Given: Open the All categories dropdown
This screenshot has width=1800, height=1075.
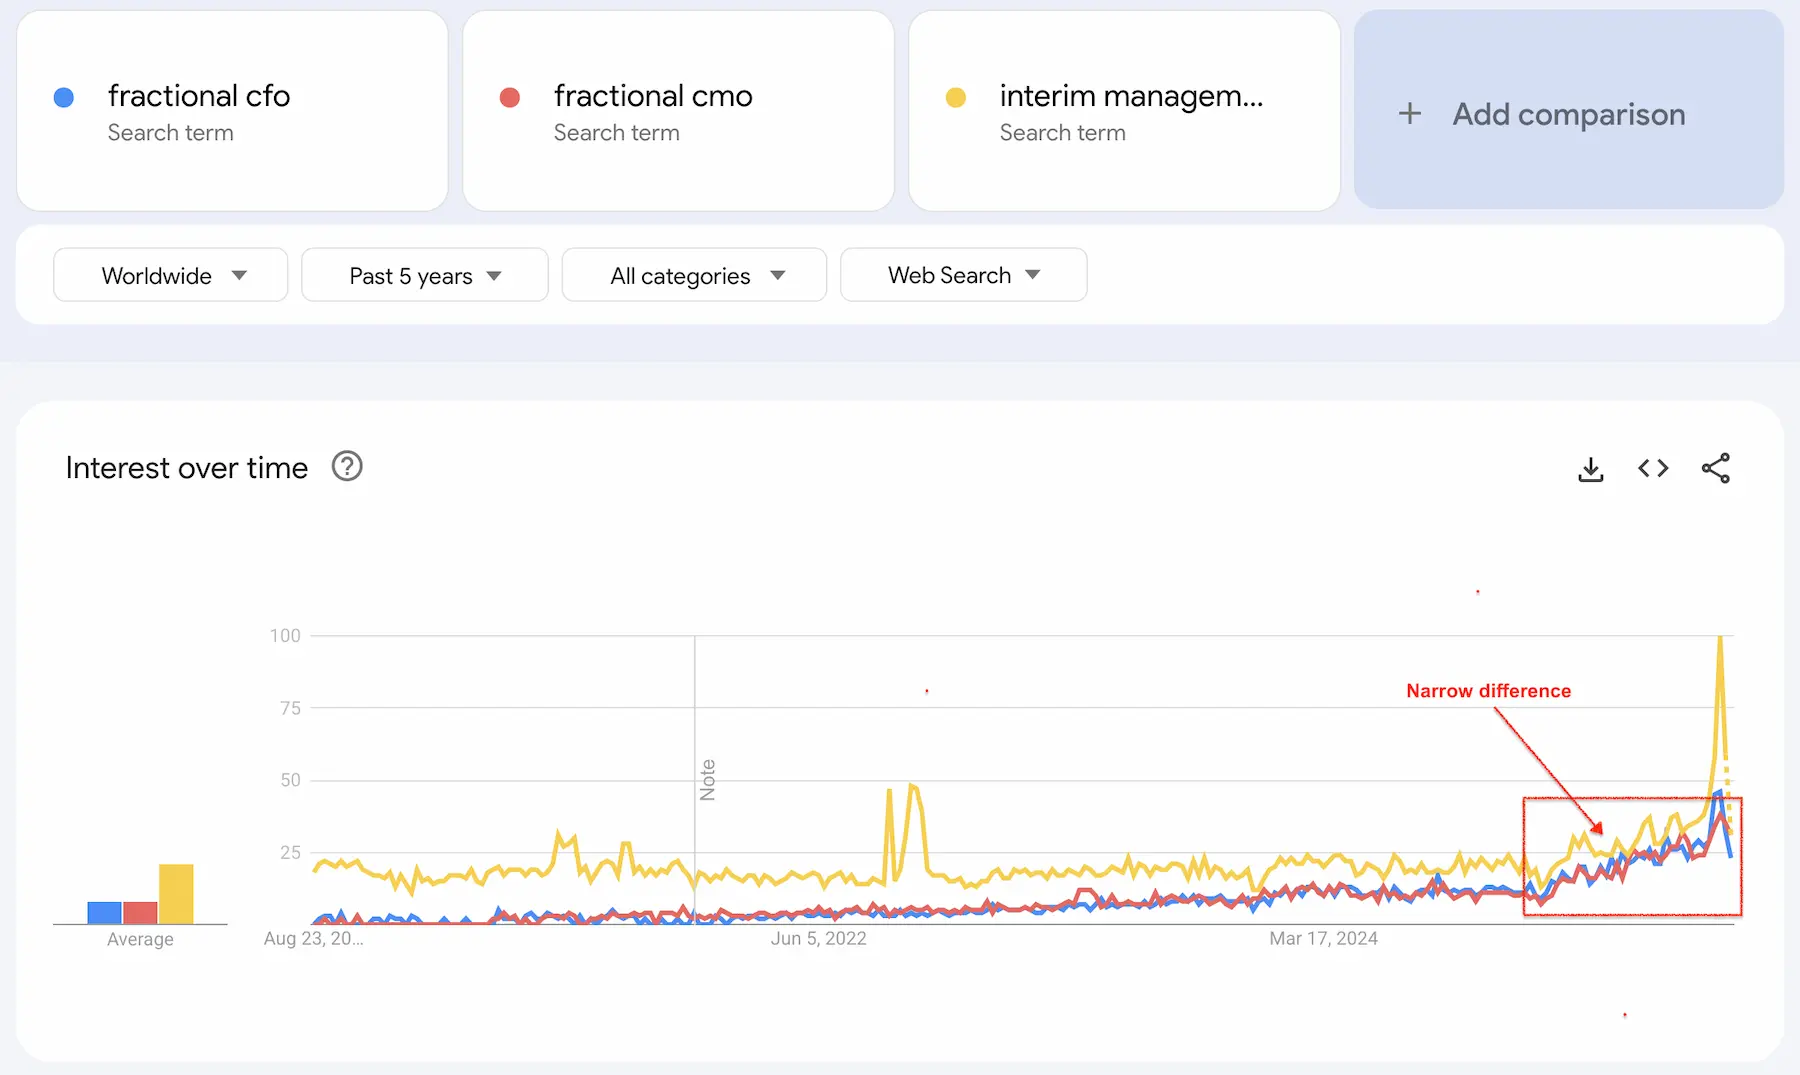Looking at the screenshot, I should click(x=694, y=275).
